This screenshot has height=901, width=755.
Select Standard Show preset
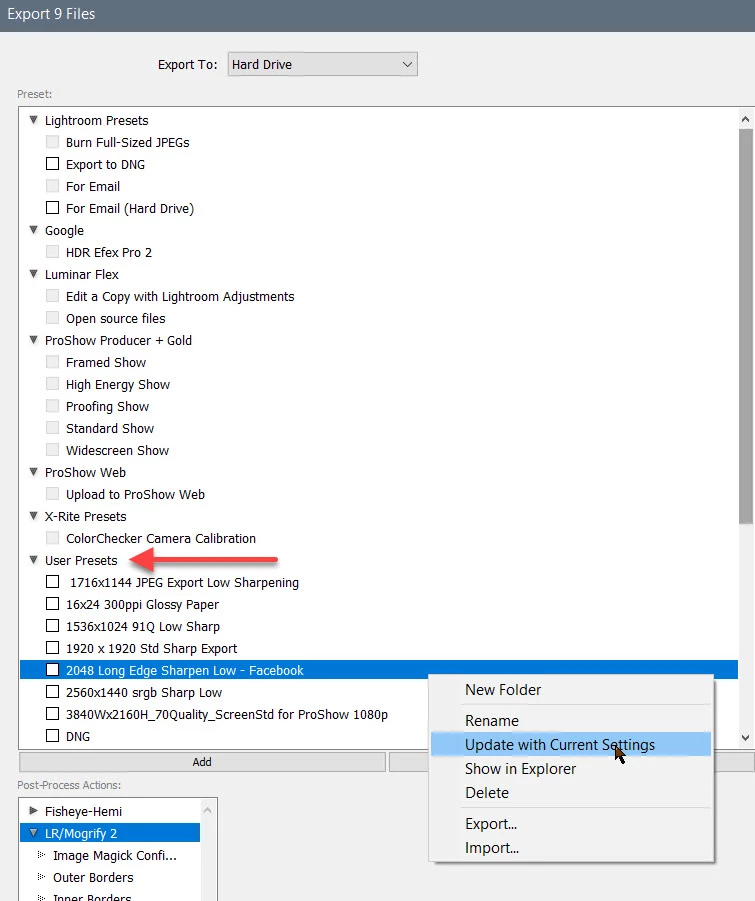(110, 429)
